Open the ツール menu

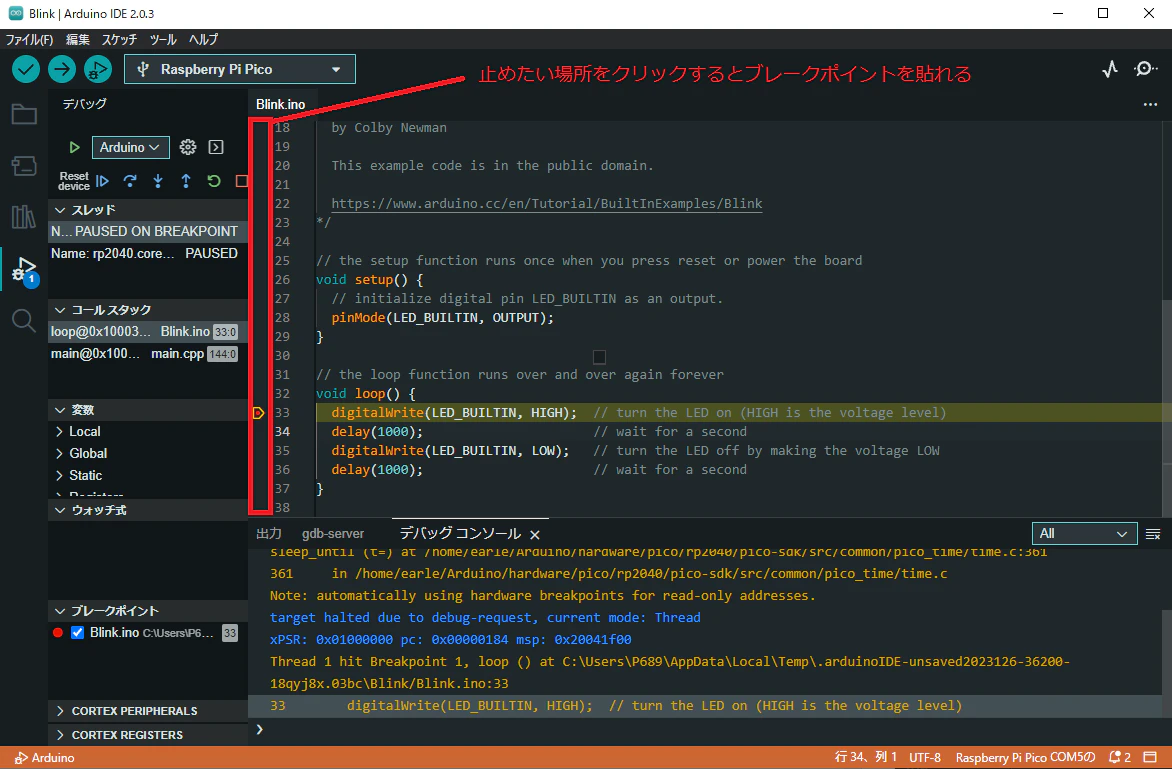tap(163, 40)
